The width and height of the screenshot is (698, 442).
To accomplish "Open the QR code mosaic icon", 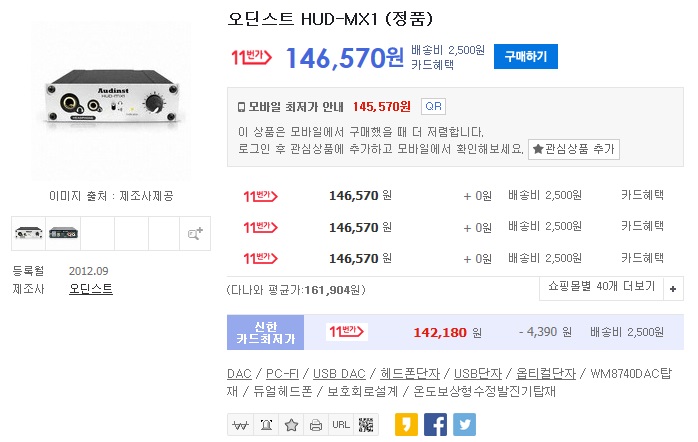I will tap(367, 424).
